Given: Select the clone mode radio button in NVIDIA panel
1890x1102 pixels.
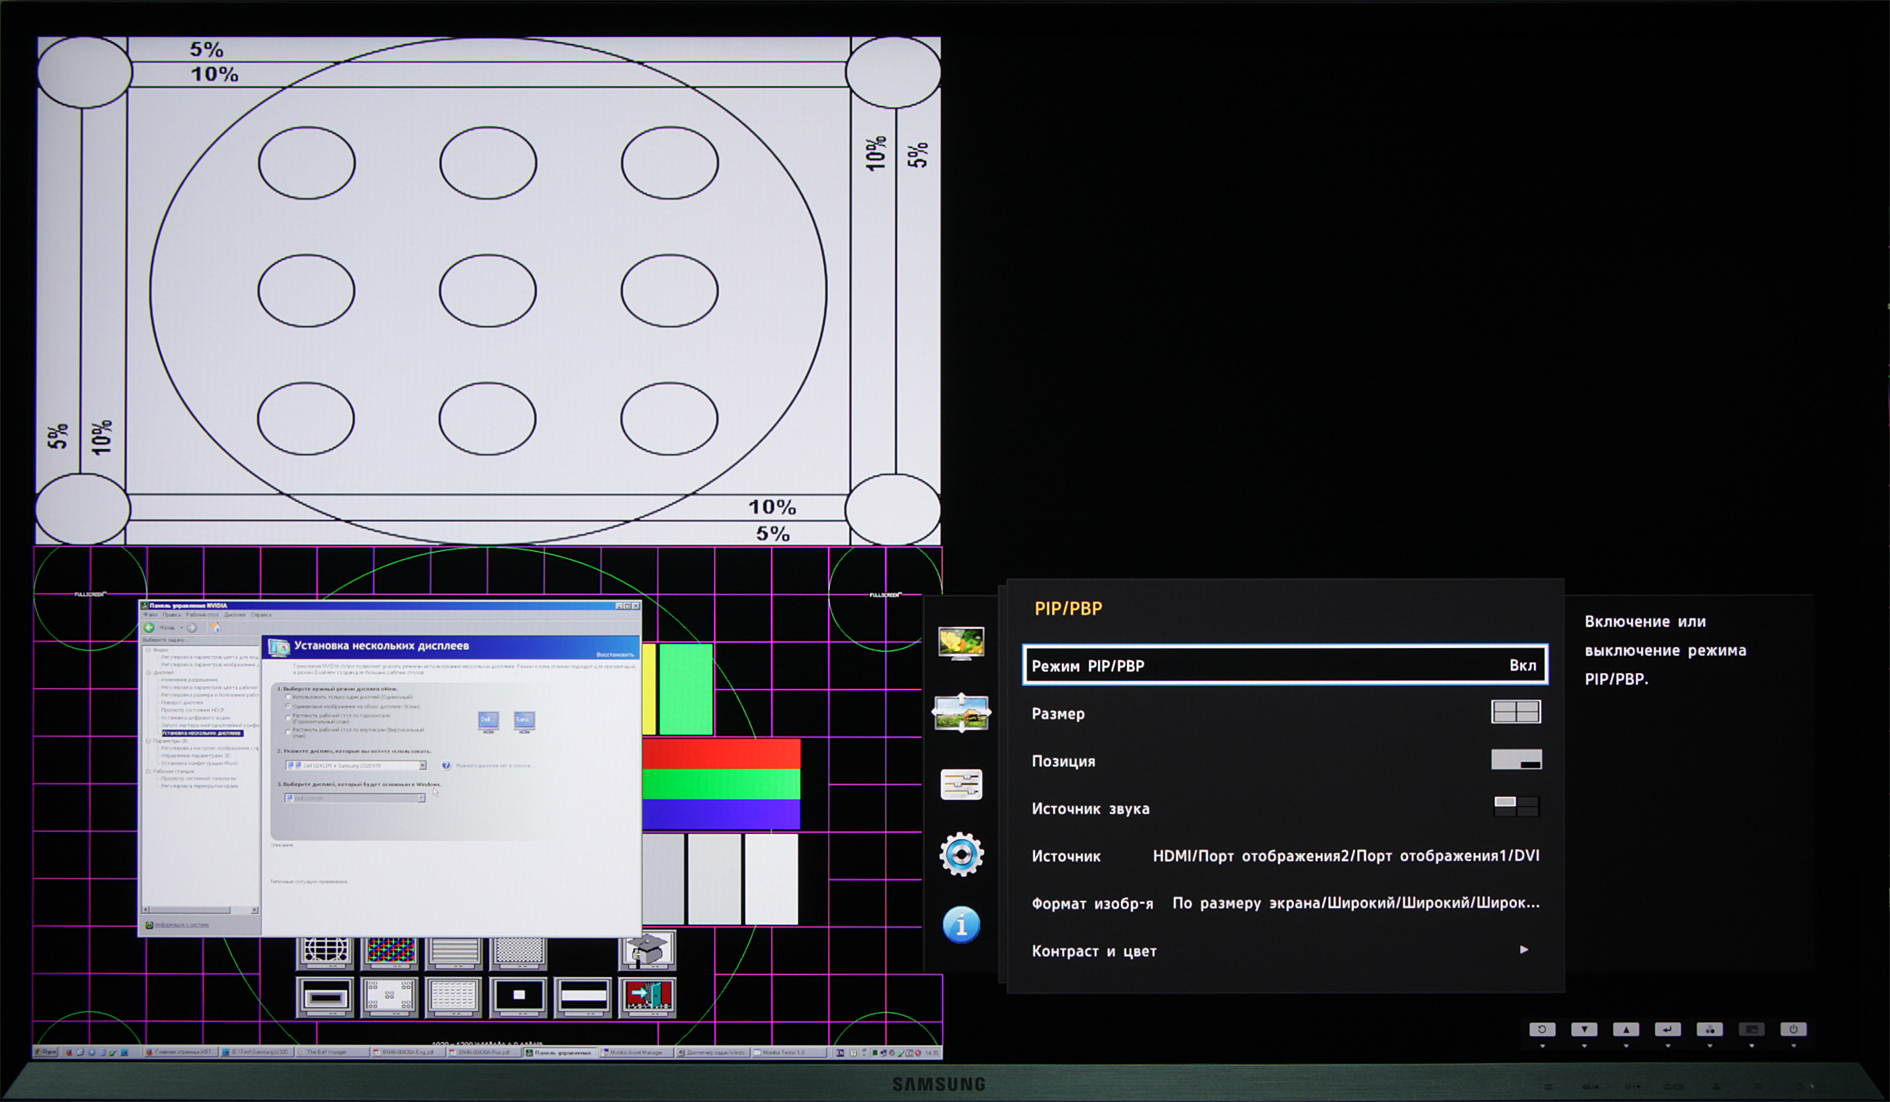Looking at the screenshot, I should click(289, 707).
